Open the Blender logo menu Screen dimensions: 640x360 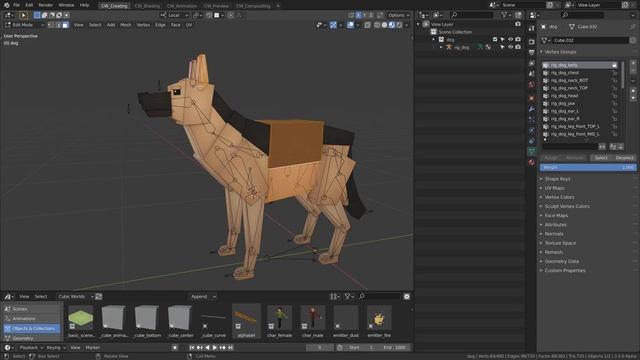pos(7,5)
